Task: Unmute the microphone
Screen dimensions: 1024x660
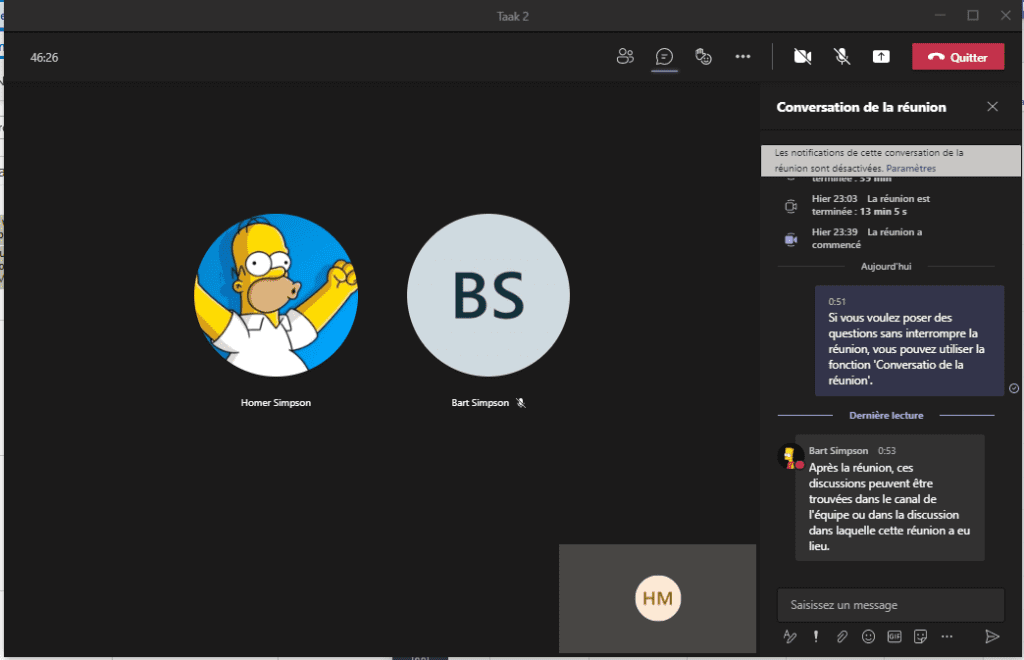Action: (x=842, y=57)
